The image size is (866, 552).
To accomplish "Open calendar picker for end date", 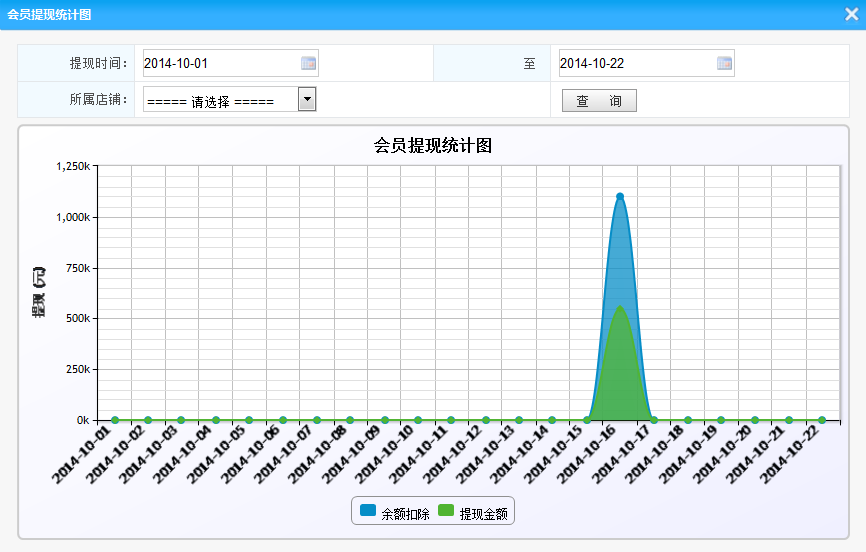I will click(725, 63).
